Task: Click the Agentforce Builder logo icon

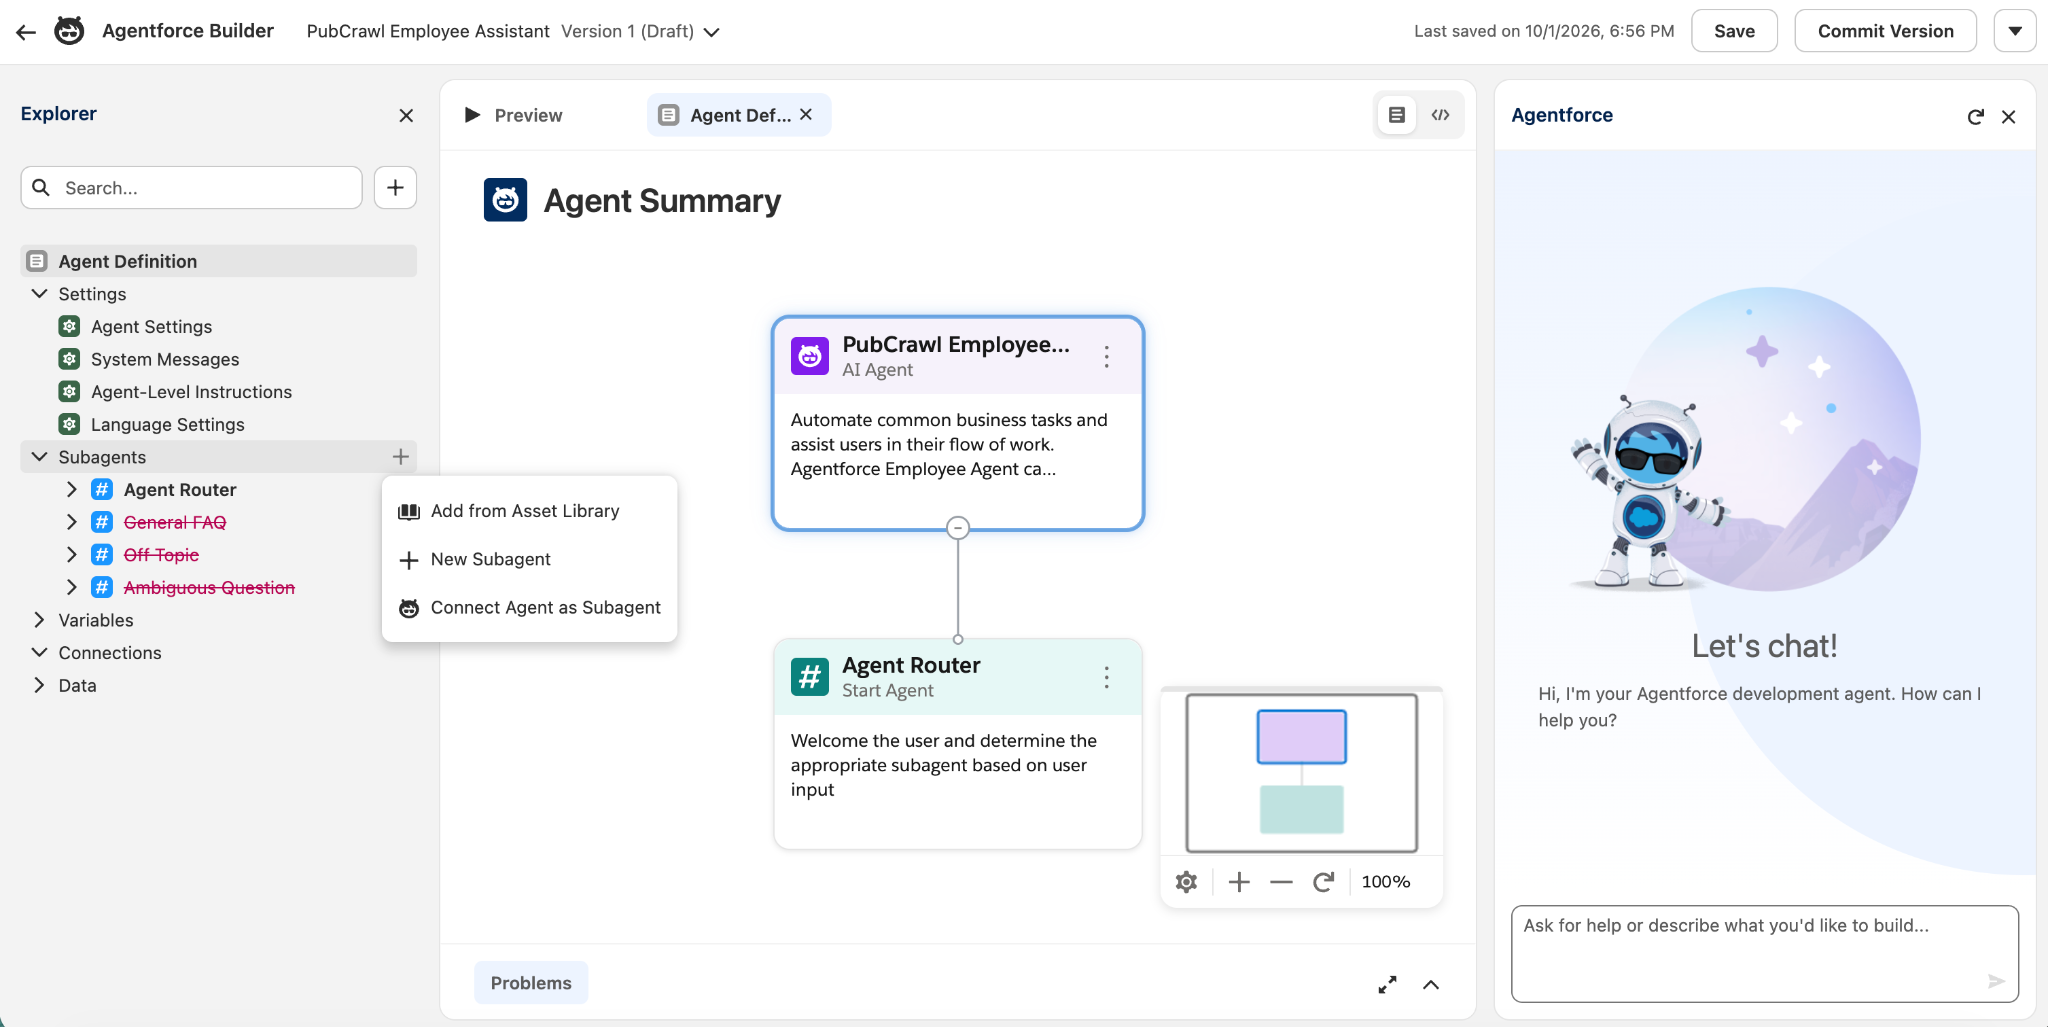Action: click(69, 31)
